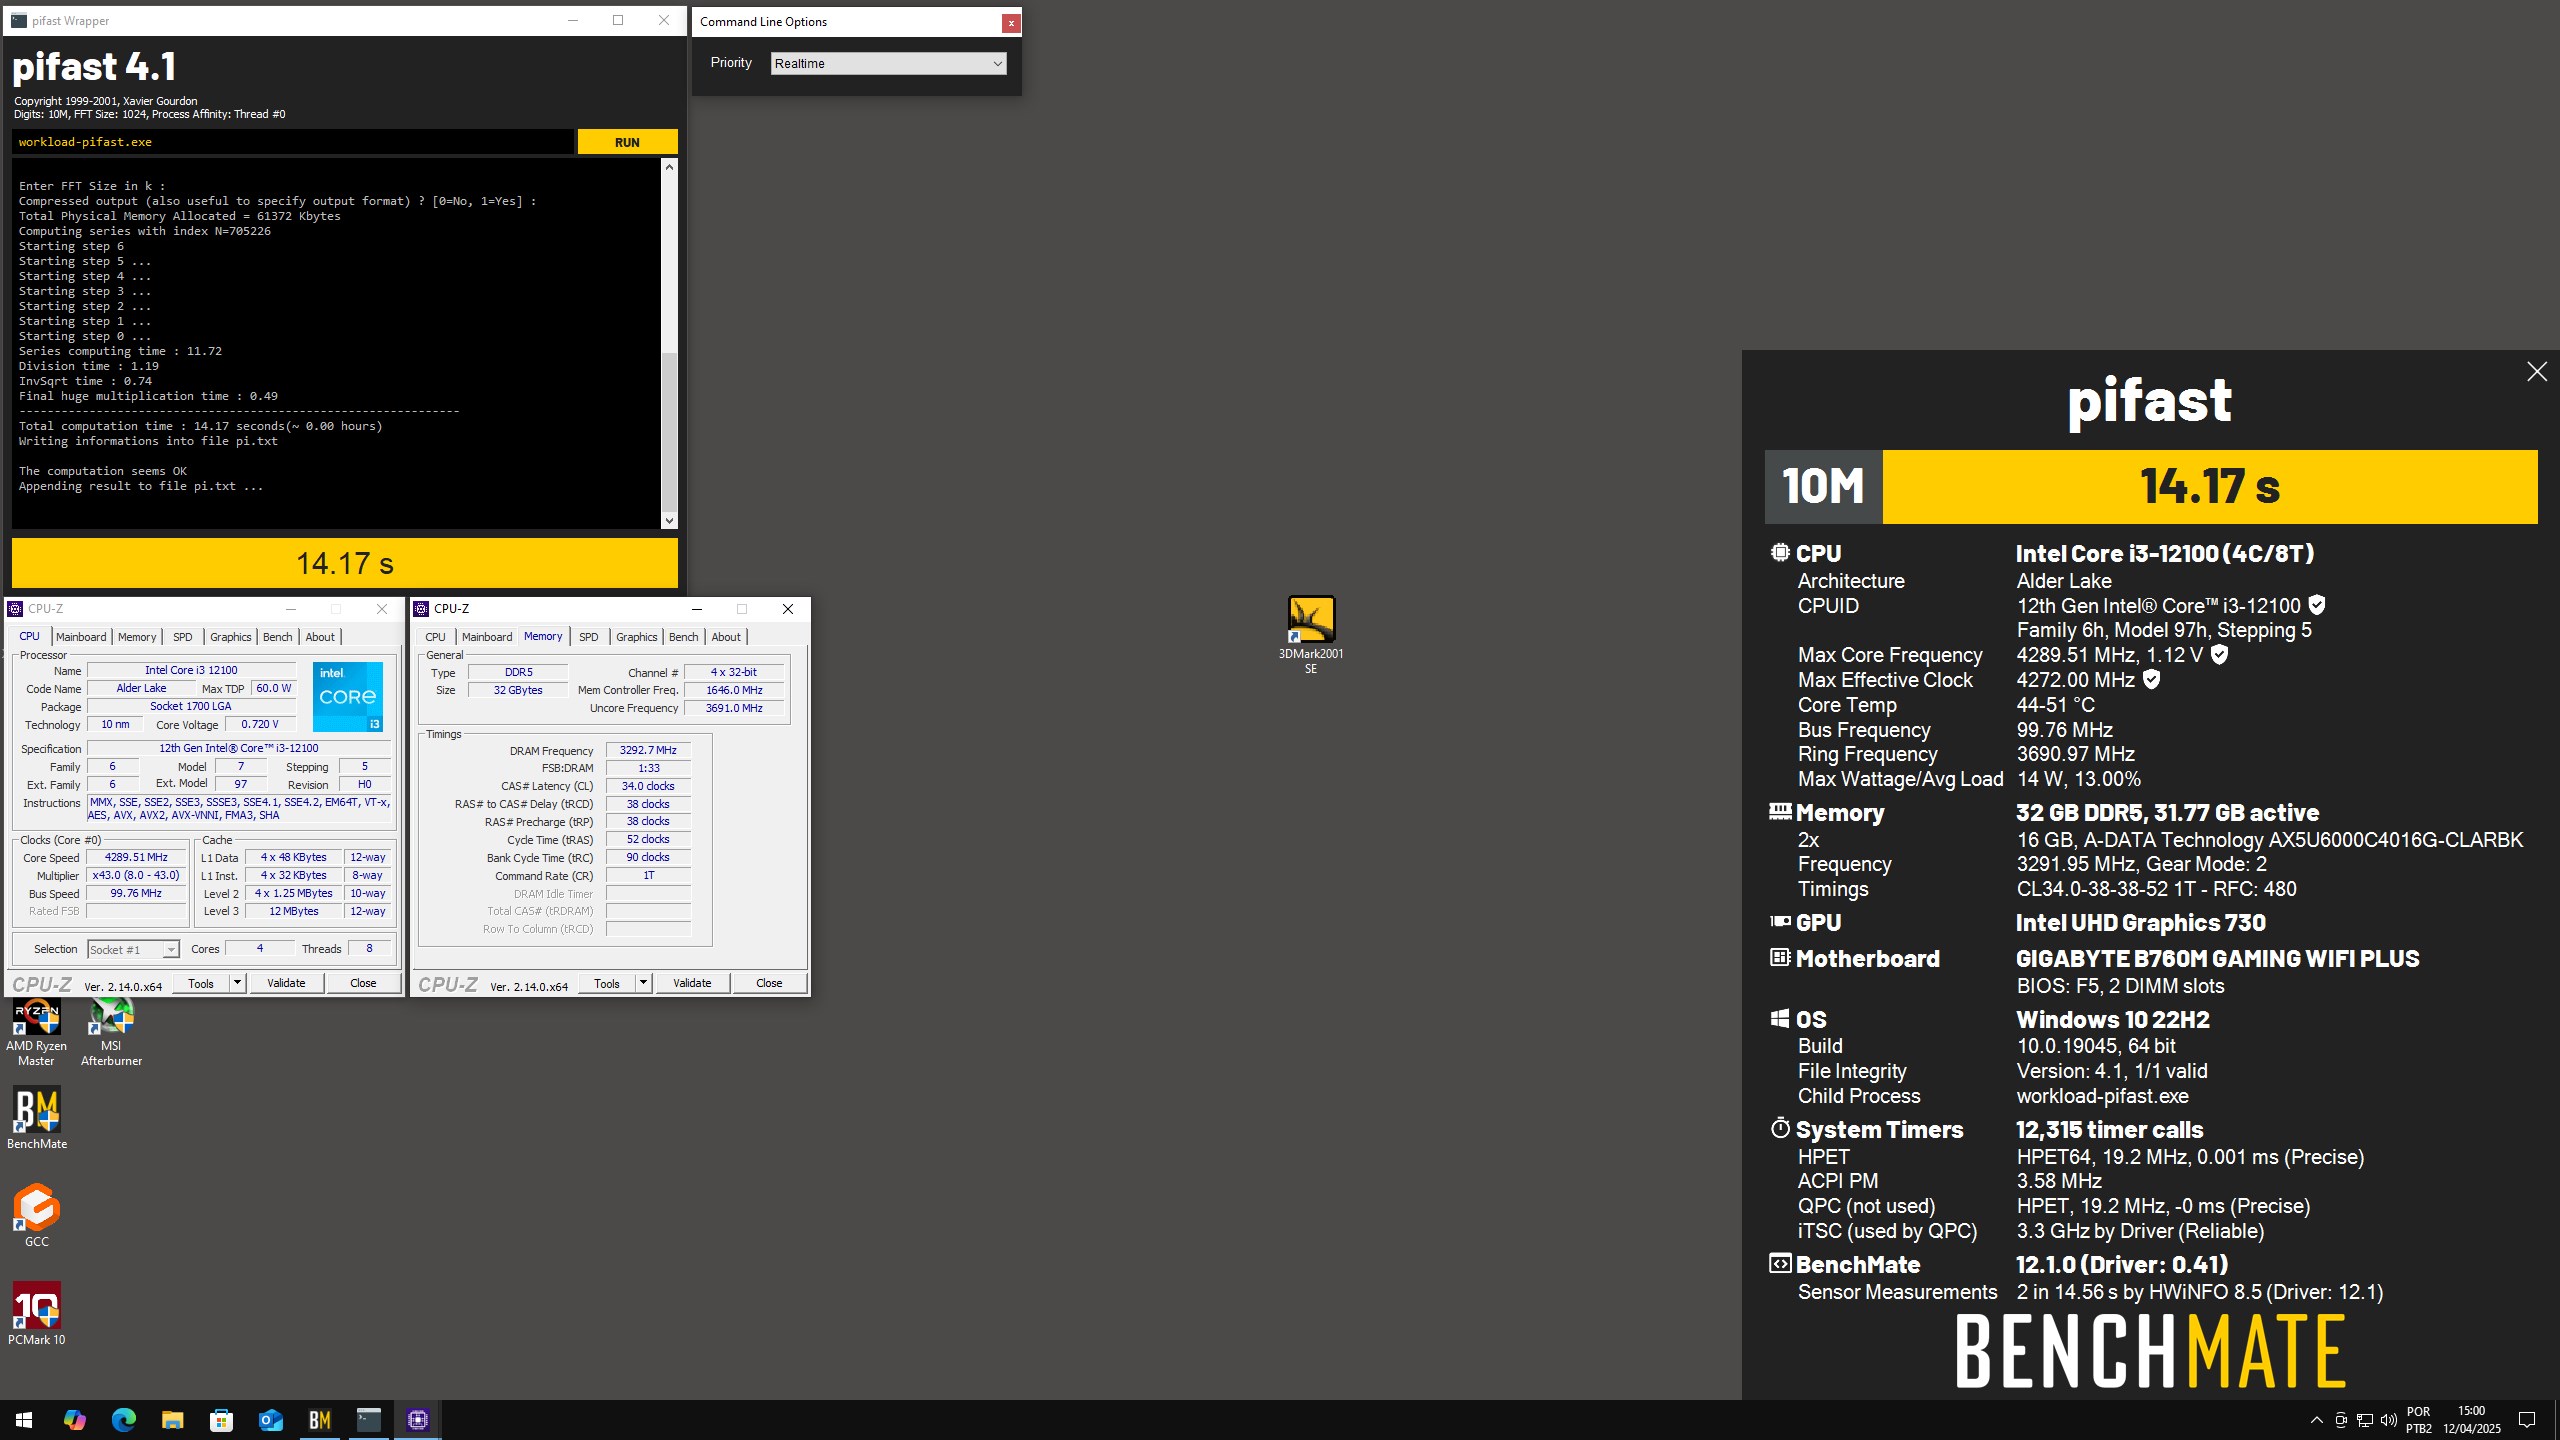The image size is (2560, 1440).
Task: Click Multiplier x43.0 value in CPU-Z
Action: tap(137, 875)
